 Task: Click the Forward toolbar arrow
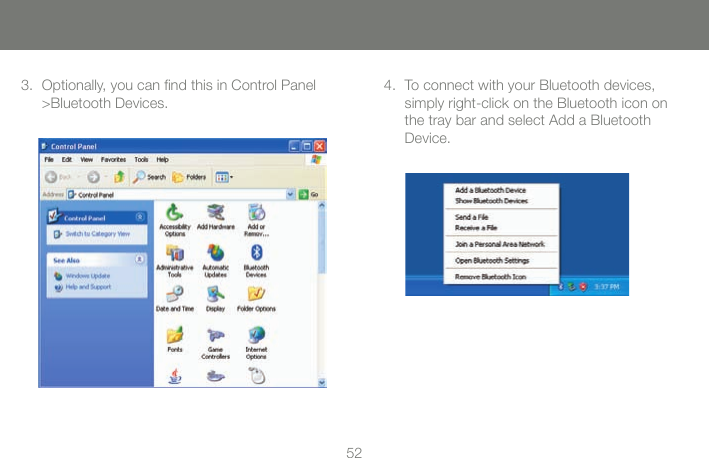click(x=93, y=177)
